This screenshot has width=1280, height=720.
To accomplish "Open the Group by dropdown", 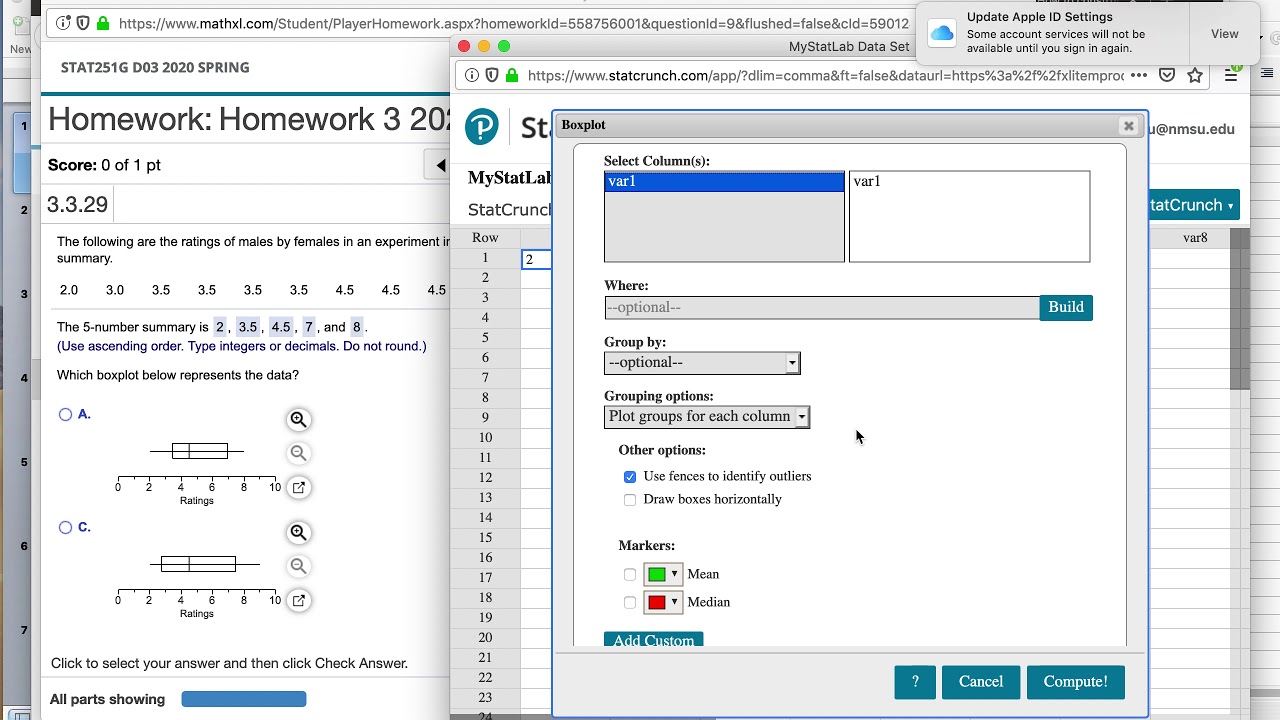I will pos(702,363).
